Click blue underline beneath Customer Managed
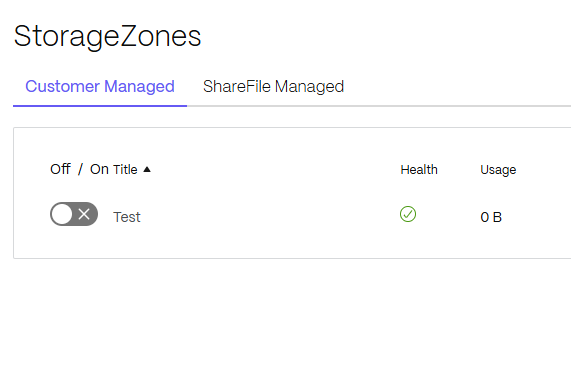The width and height of the screenshot is (571, 374). [x=100, y=106]
